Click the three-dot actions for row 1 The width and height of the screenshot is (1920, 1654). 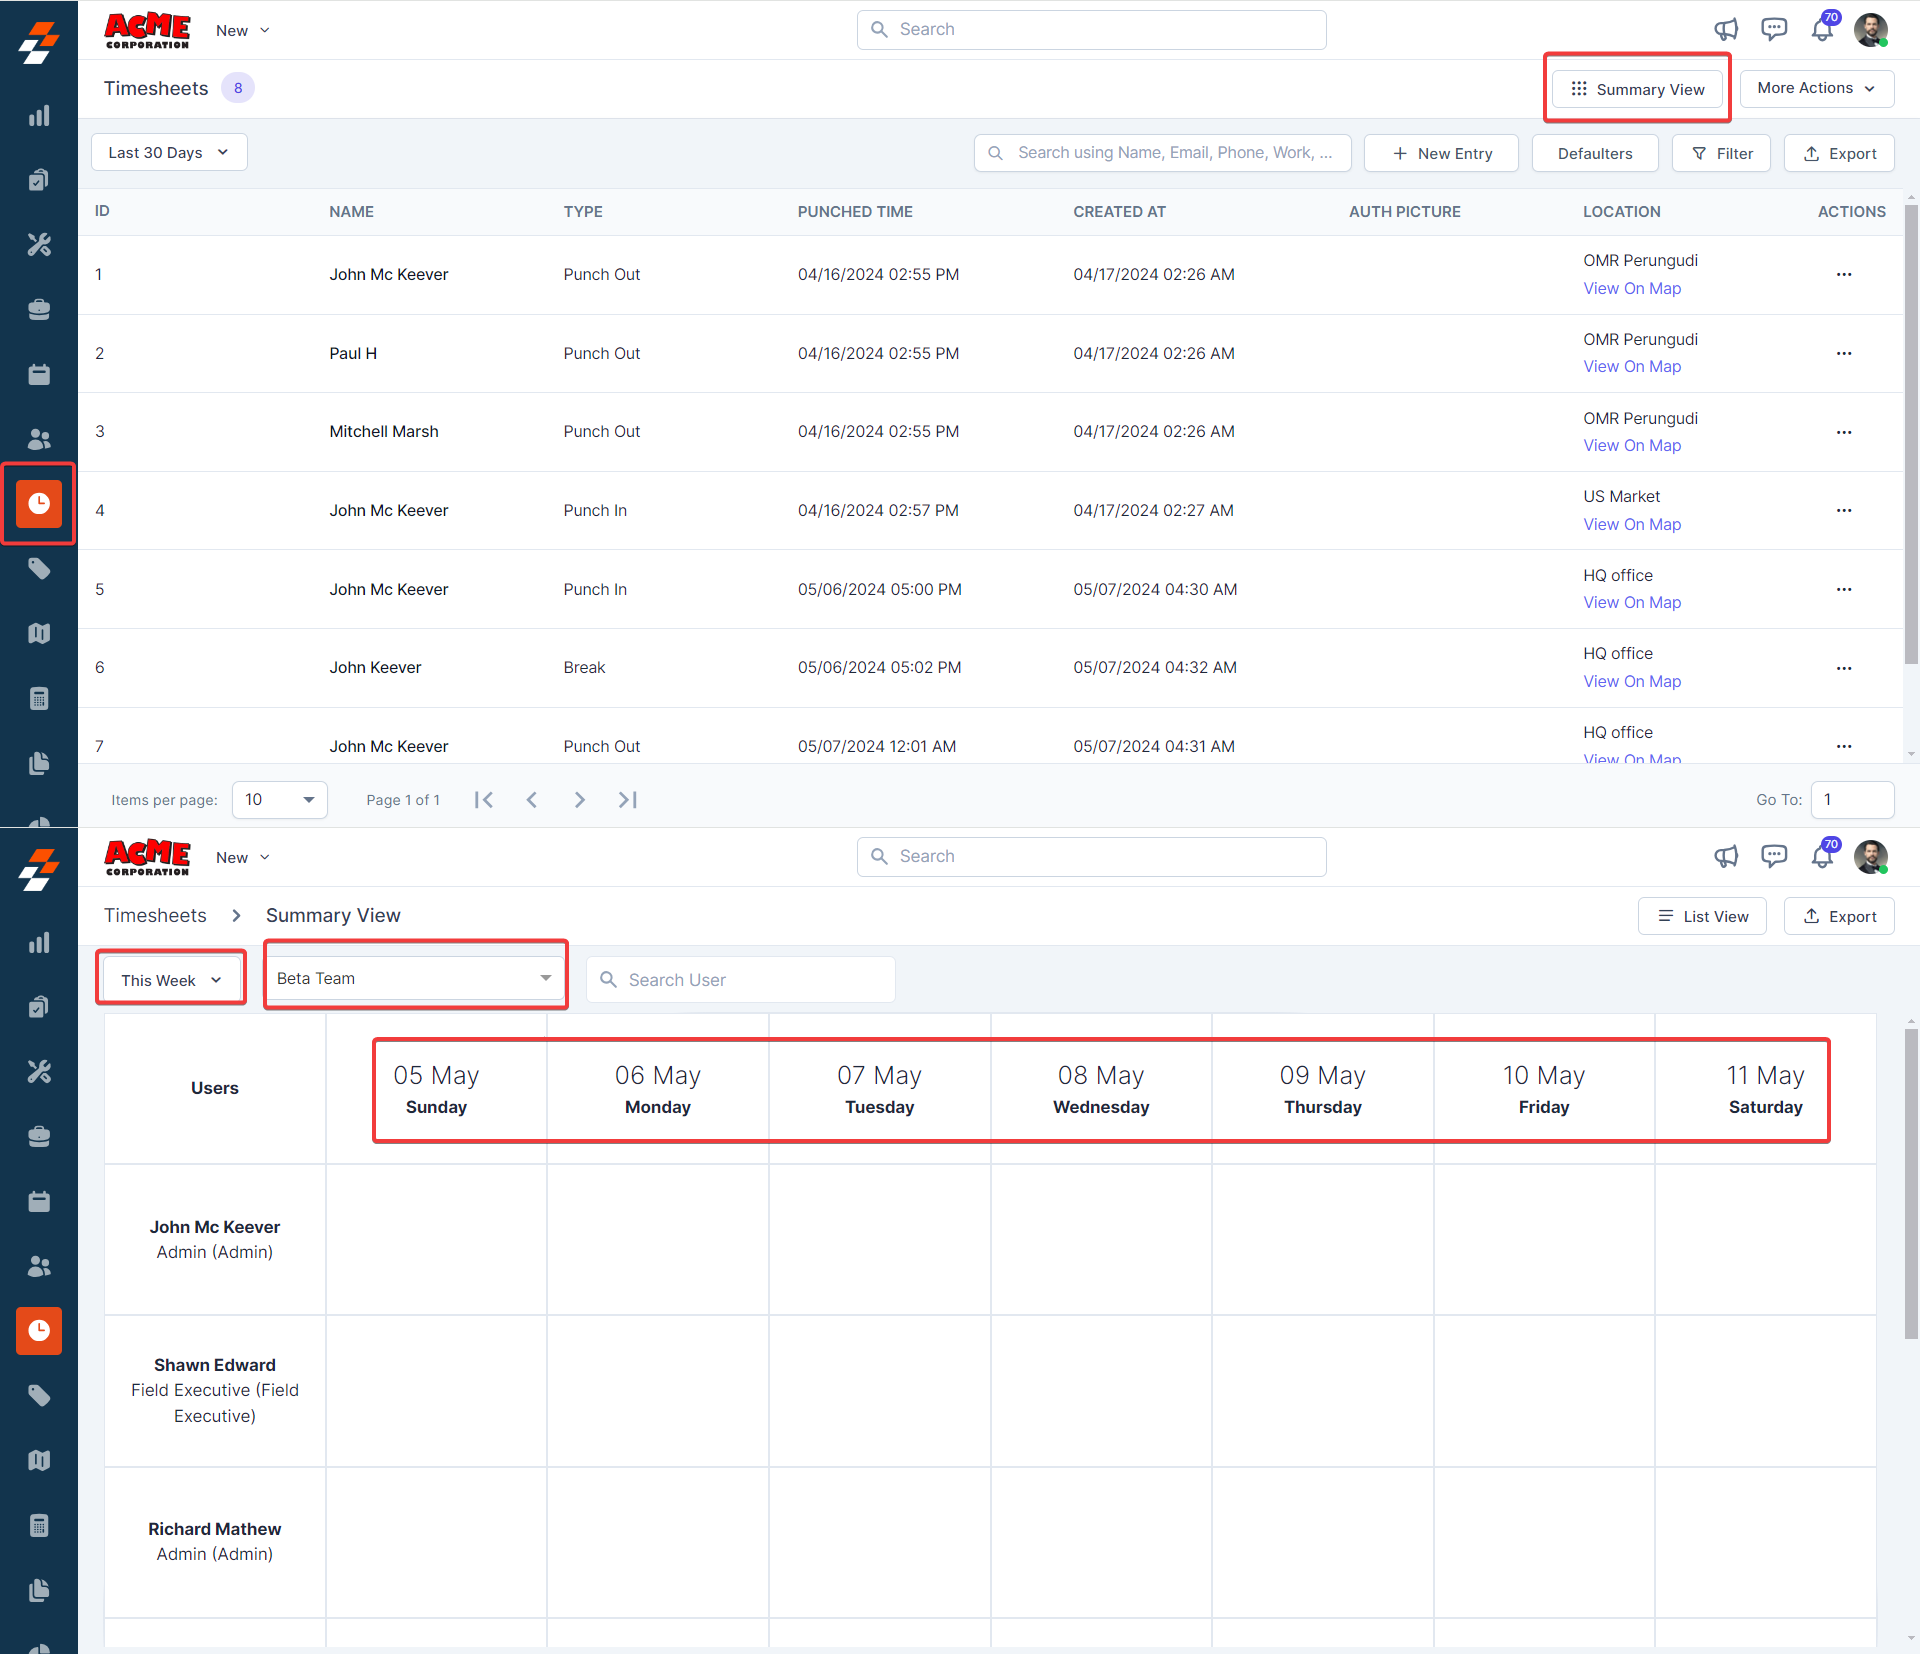click(1844, 274)
